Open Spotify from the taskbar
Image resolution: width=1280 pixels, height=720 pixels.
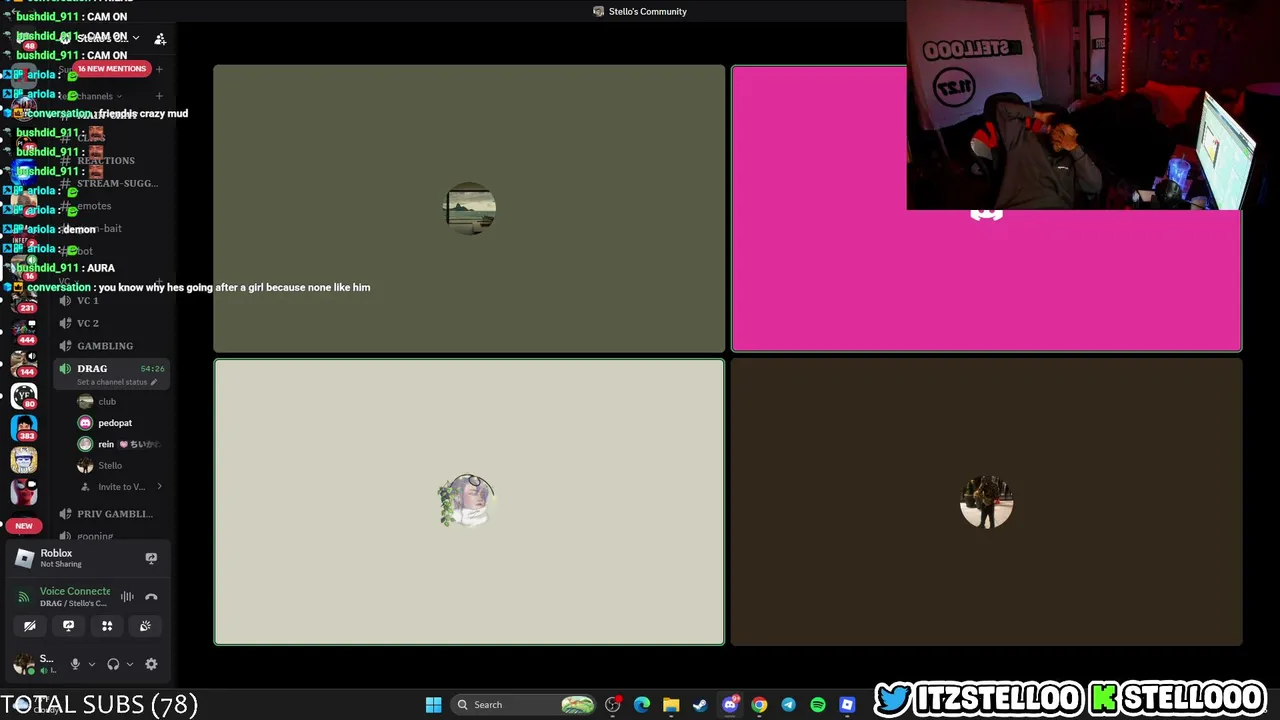(818, 705)
